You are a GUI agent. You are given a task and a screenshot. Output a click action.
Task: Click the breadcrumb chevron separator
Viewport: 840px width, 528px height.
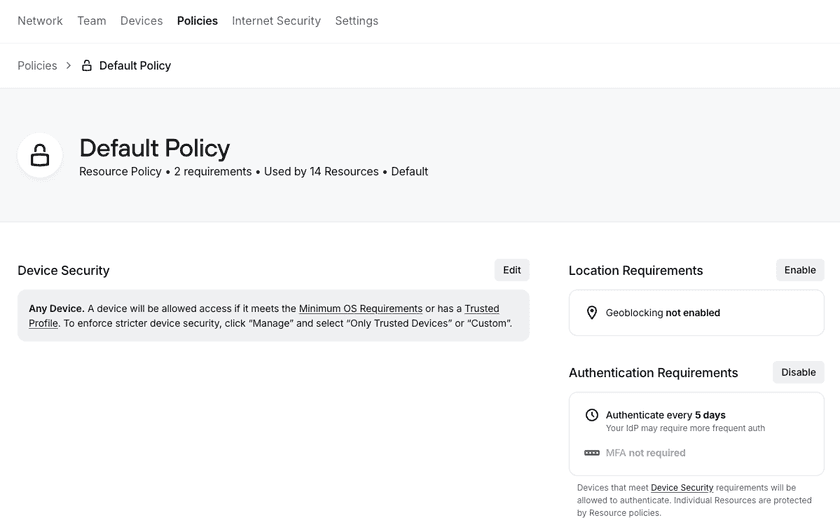[69, 66]
